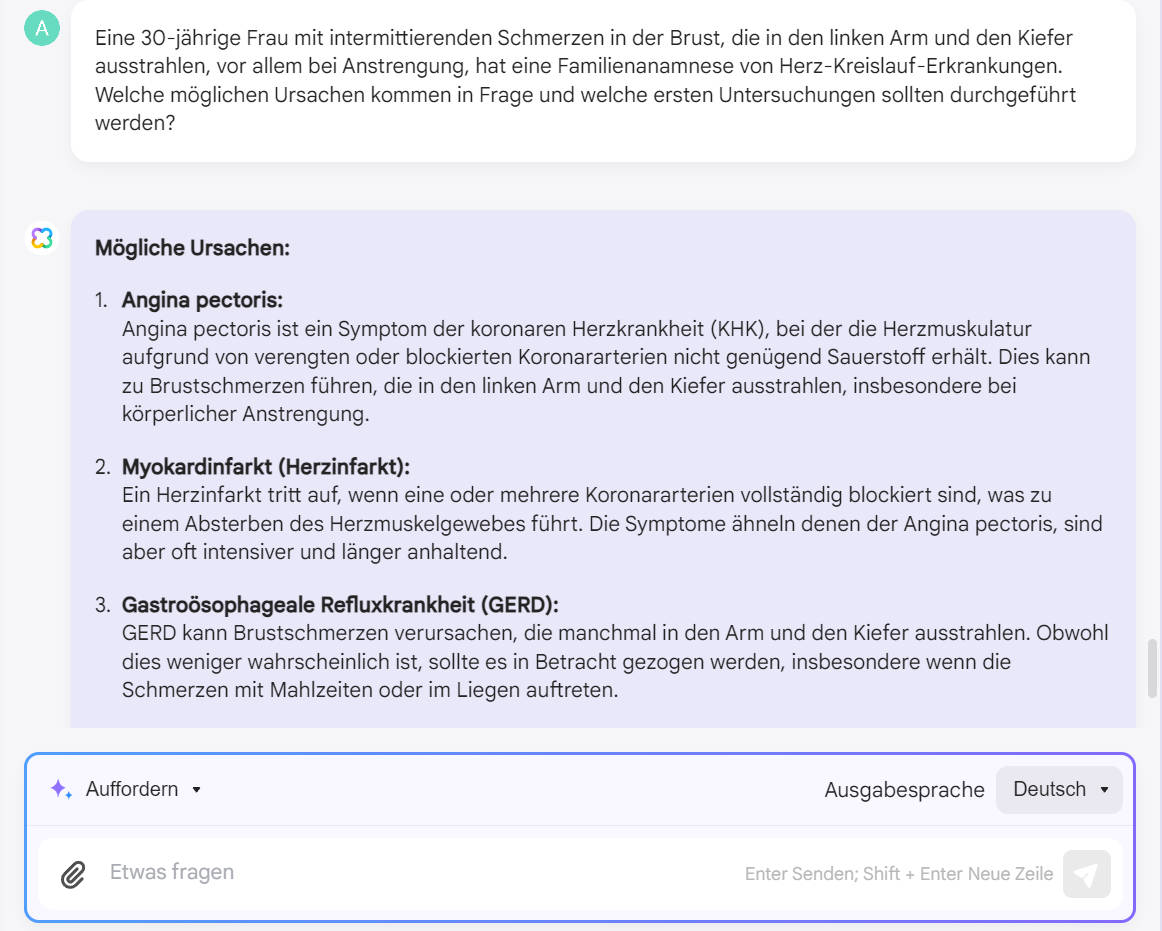Click the chat scrollbar thumb
Screen dimensions: 1162x931
[1152, 668]
